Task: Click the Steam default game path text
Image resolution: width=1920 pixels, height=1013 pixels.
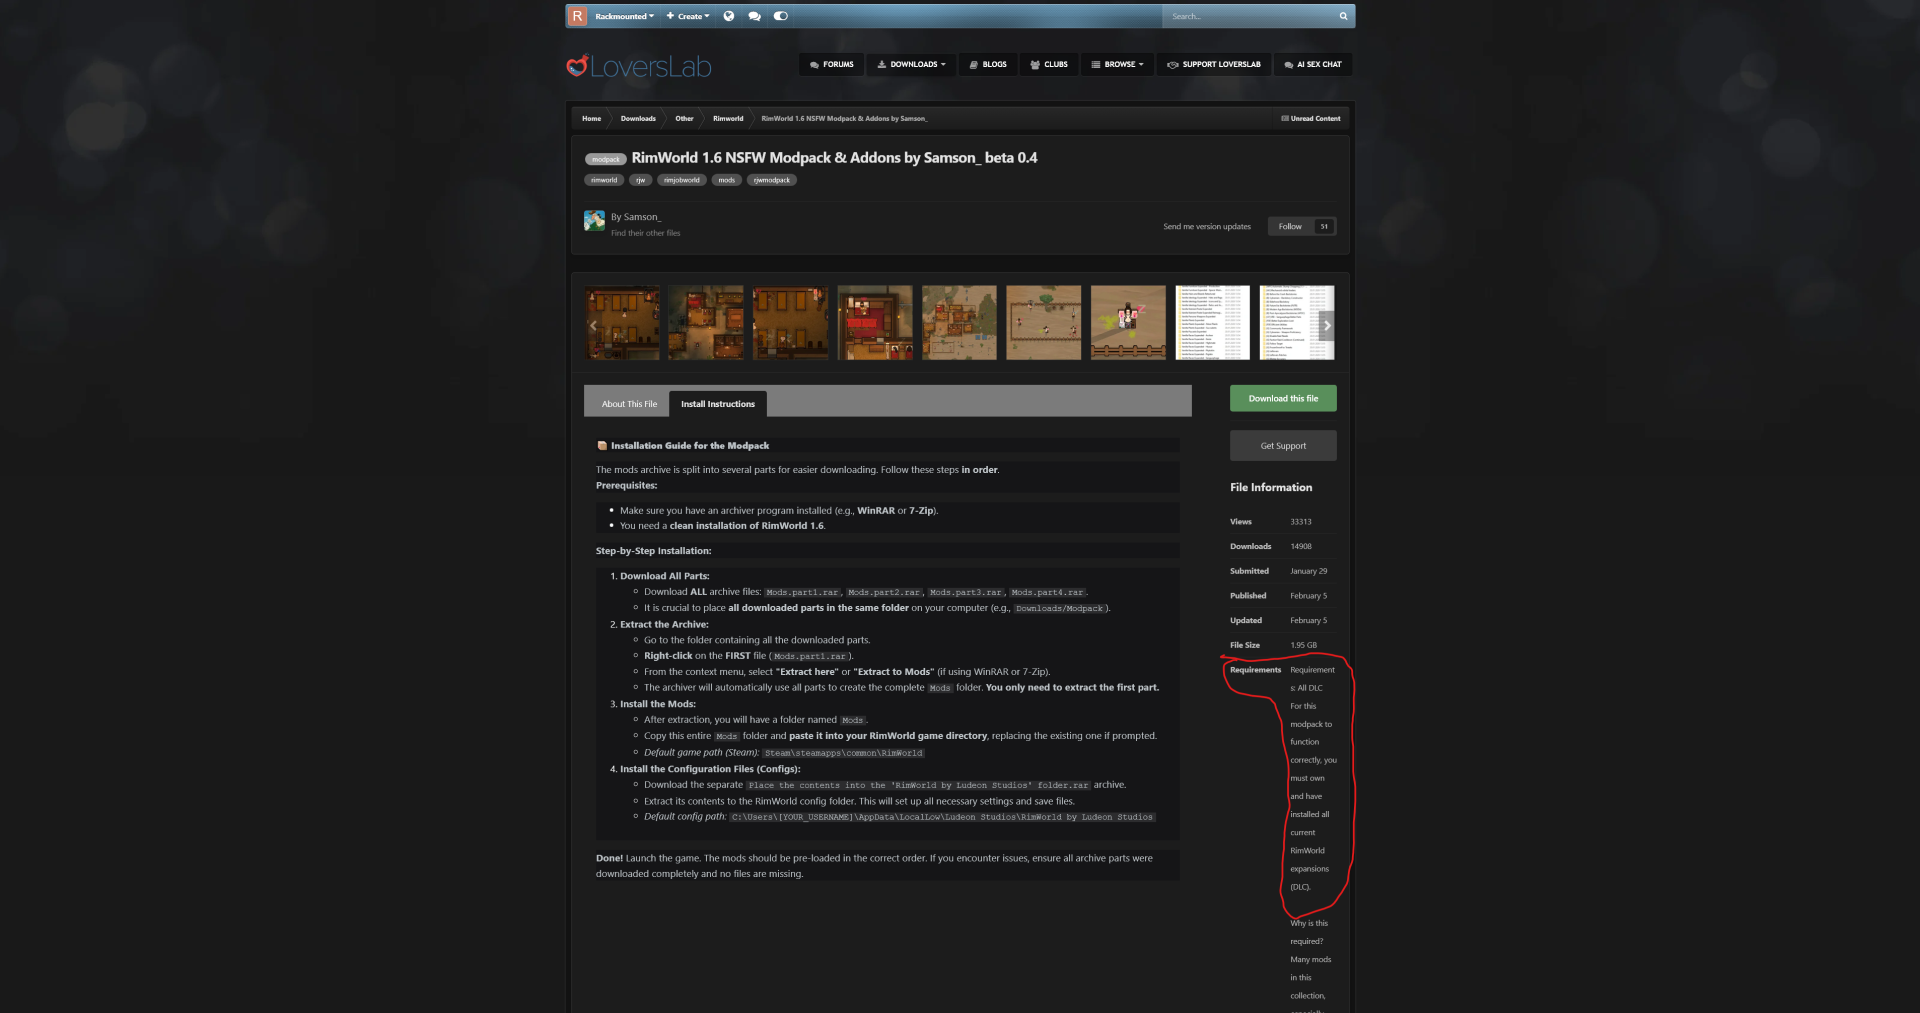Action: coord(843,753)
